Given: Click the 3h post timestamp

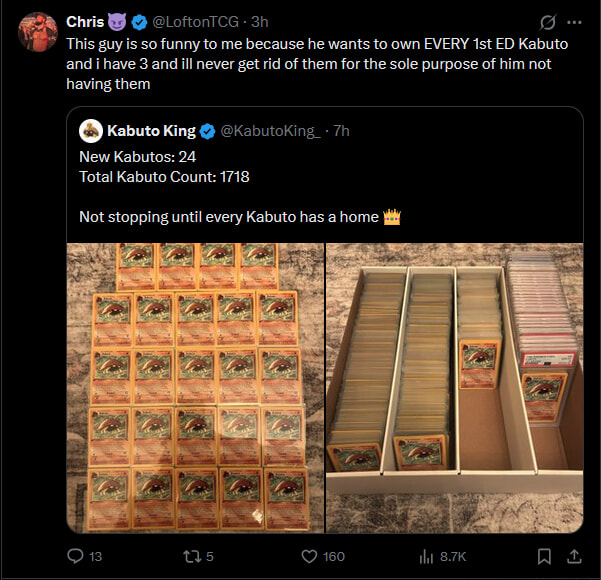Looking at the screenshot, I should [x=259, y=22].
